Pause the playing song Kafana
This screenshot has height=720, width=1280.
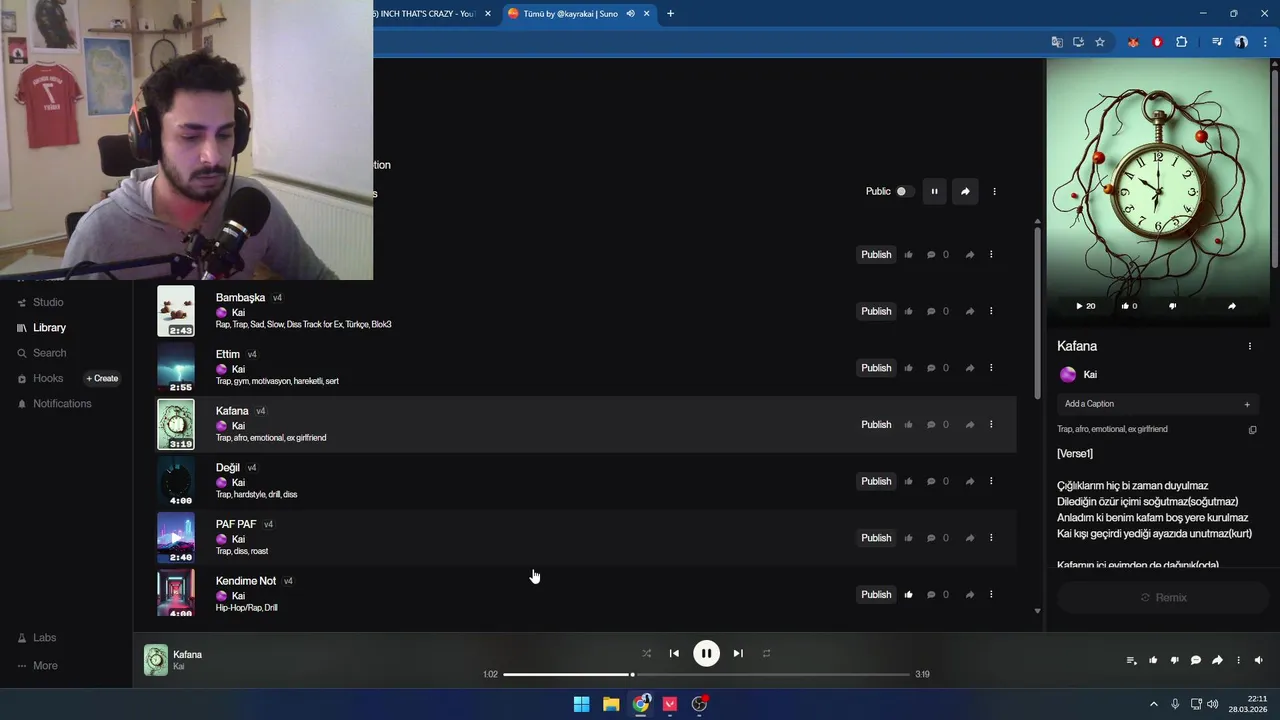click(x=706, y=654)
